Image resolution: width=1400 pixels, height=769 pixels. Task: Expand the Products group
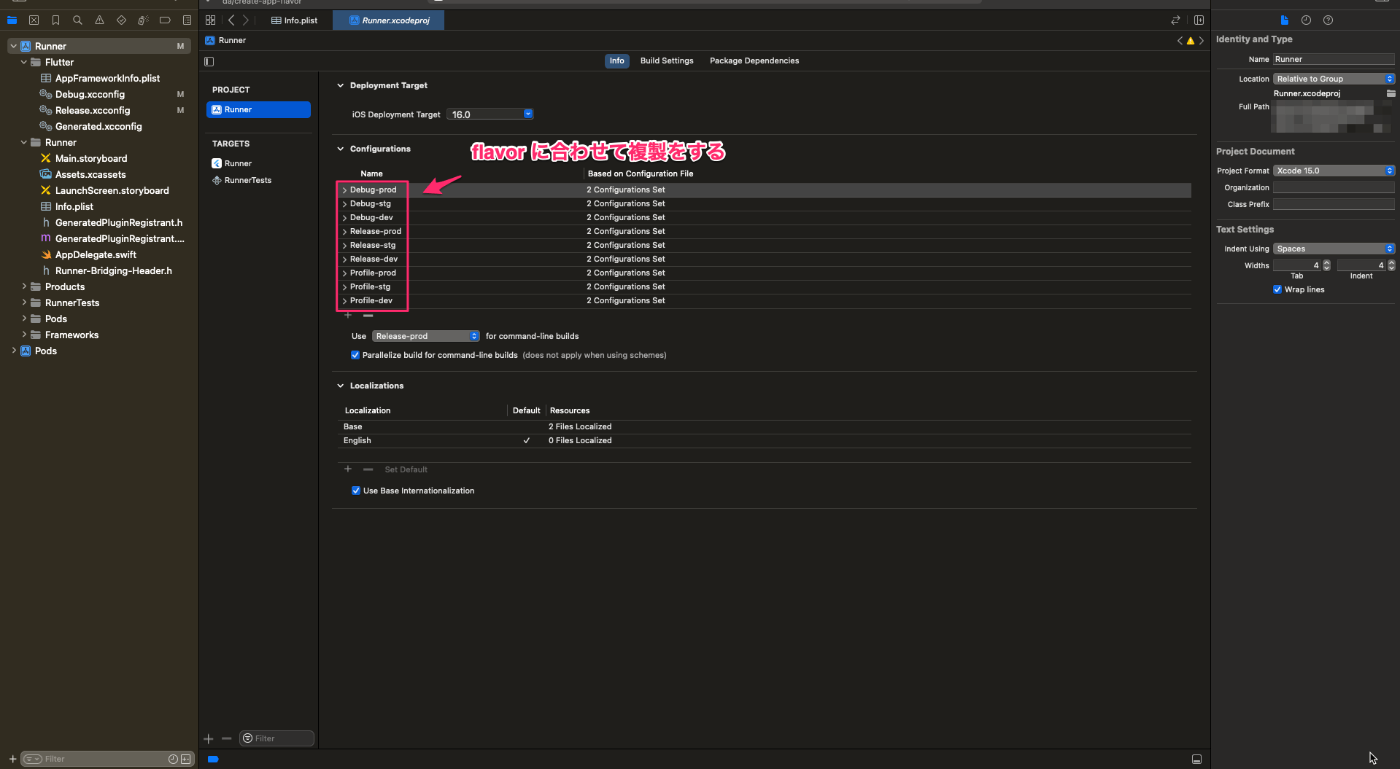tap(23, 287)
